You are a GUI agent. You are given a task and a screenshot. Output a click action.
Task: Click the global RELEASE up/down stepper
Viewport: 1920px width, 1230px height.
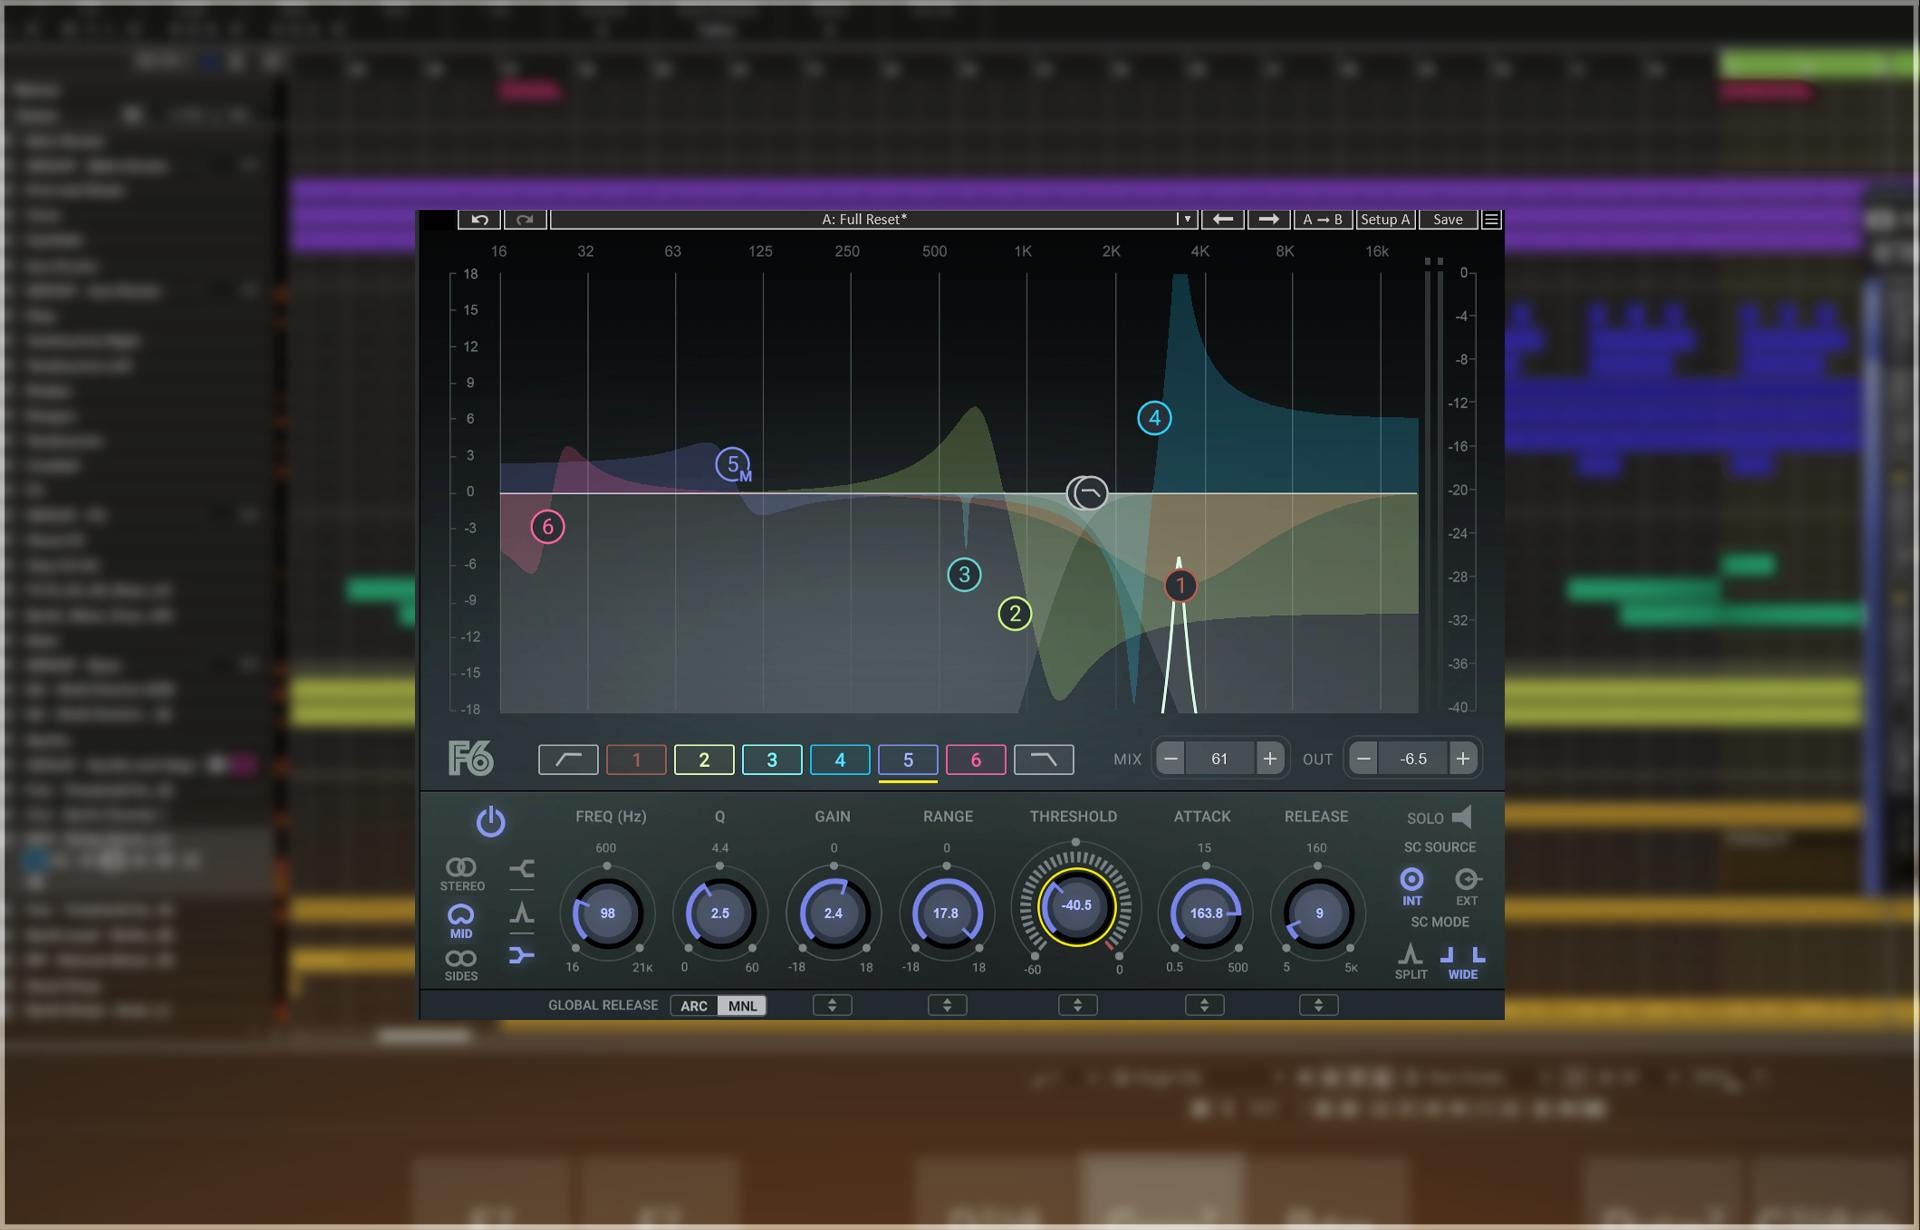pos(1318,1005)
